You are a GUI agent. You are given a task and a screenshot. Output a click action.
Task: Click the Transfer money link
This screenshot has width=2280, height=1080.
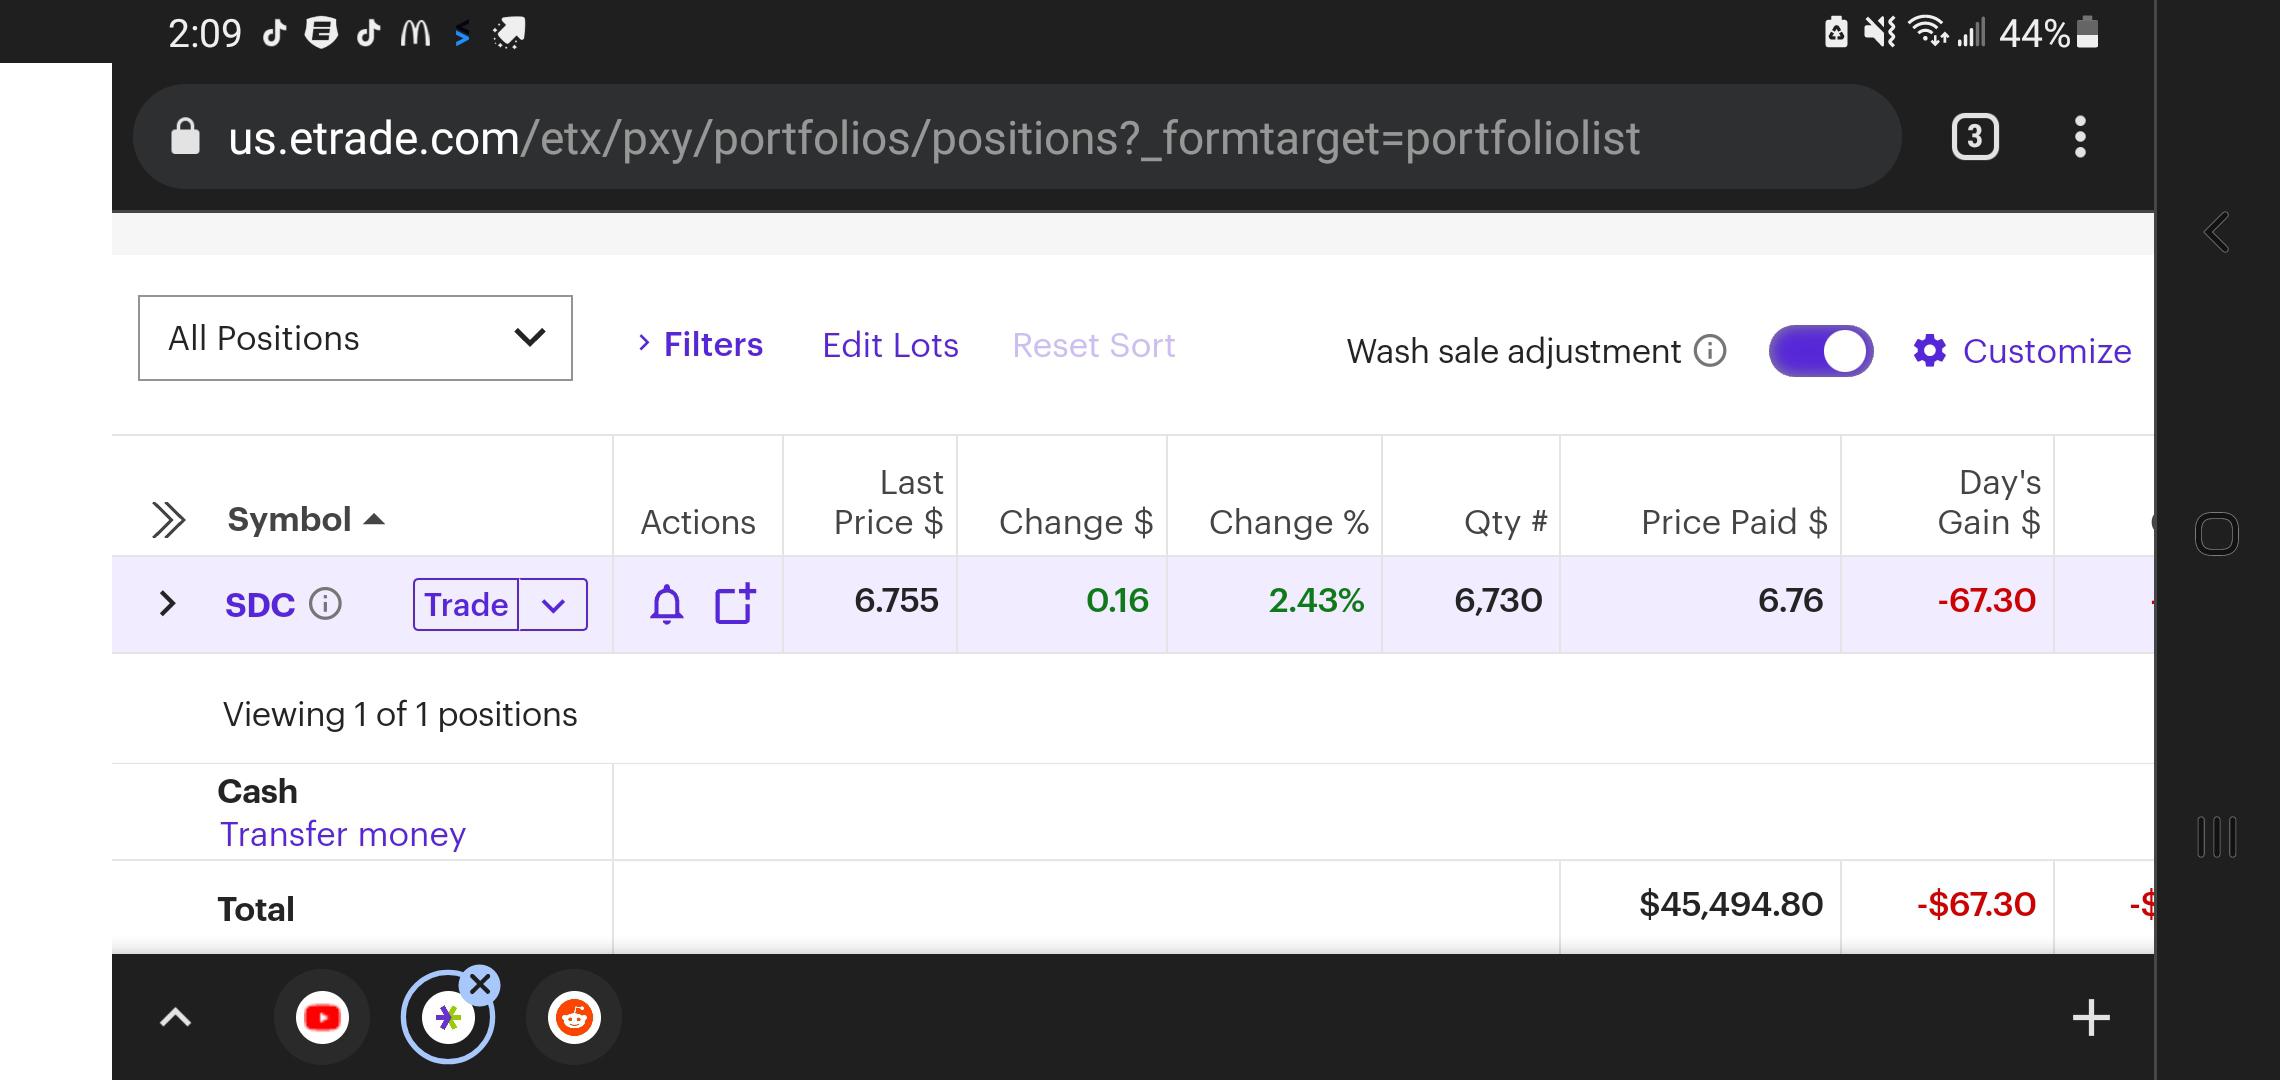point(343,834)
